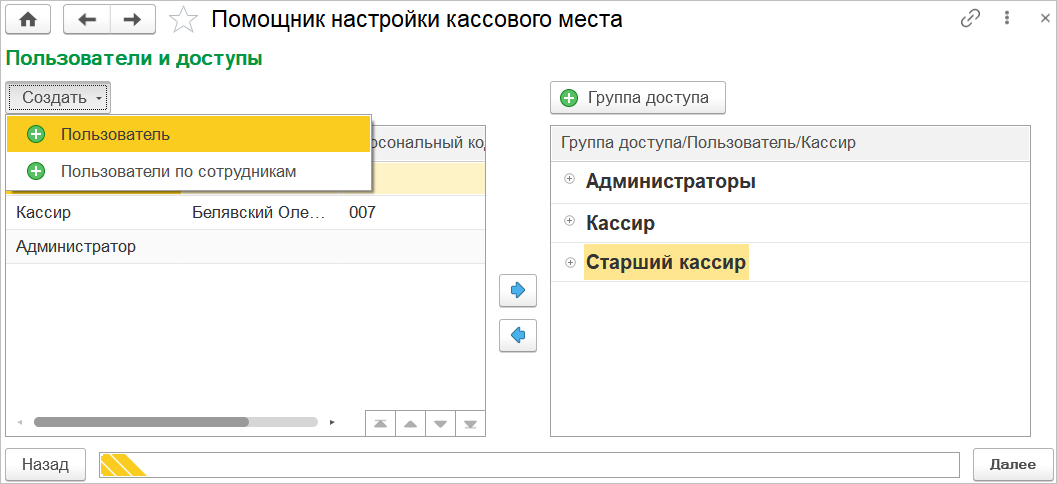The width and height of the screenshot is (1057, 484).
Task: Choose Пользователь from the create menu
Action: coord(115,134)
